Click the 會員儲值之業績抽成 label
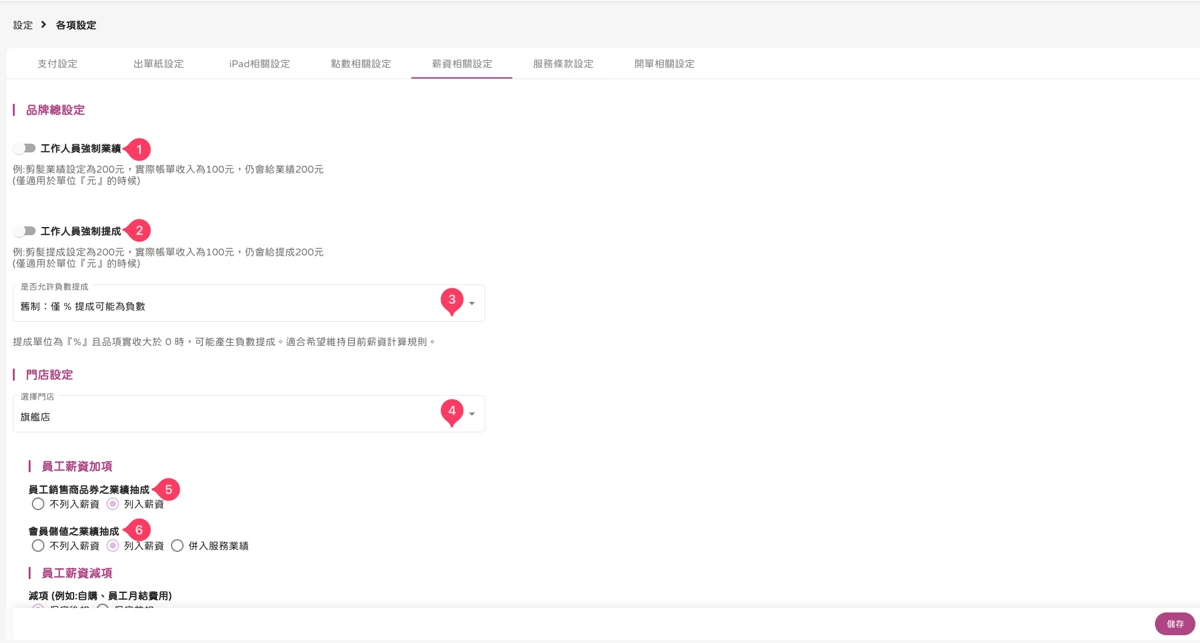The width and height of the screenshot is (1200, 643). 74,531
